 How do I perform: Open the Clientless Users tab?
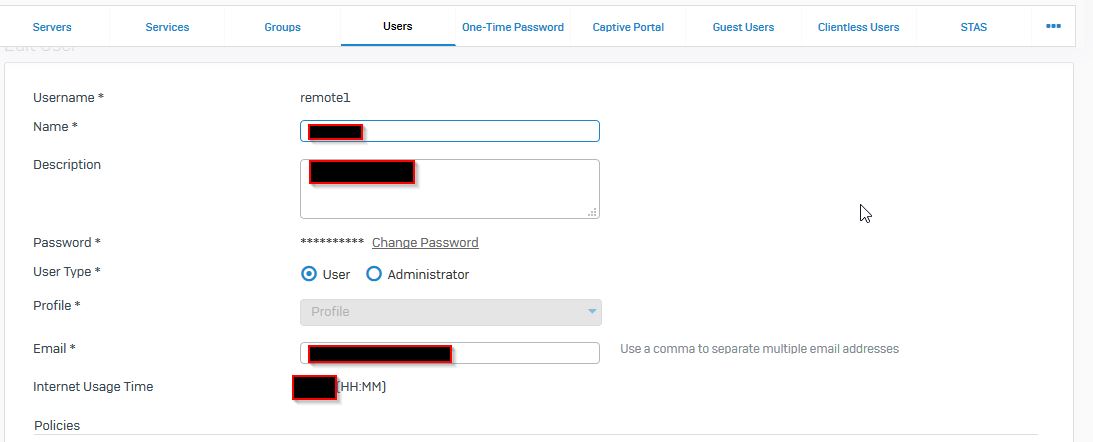click(x=859, y=27)
